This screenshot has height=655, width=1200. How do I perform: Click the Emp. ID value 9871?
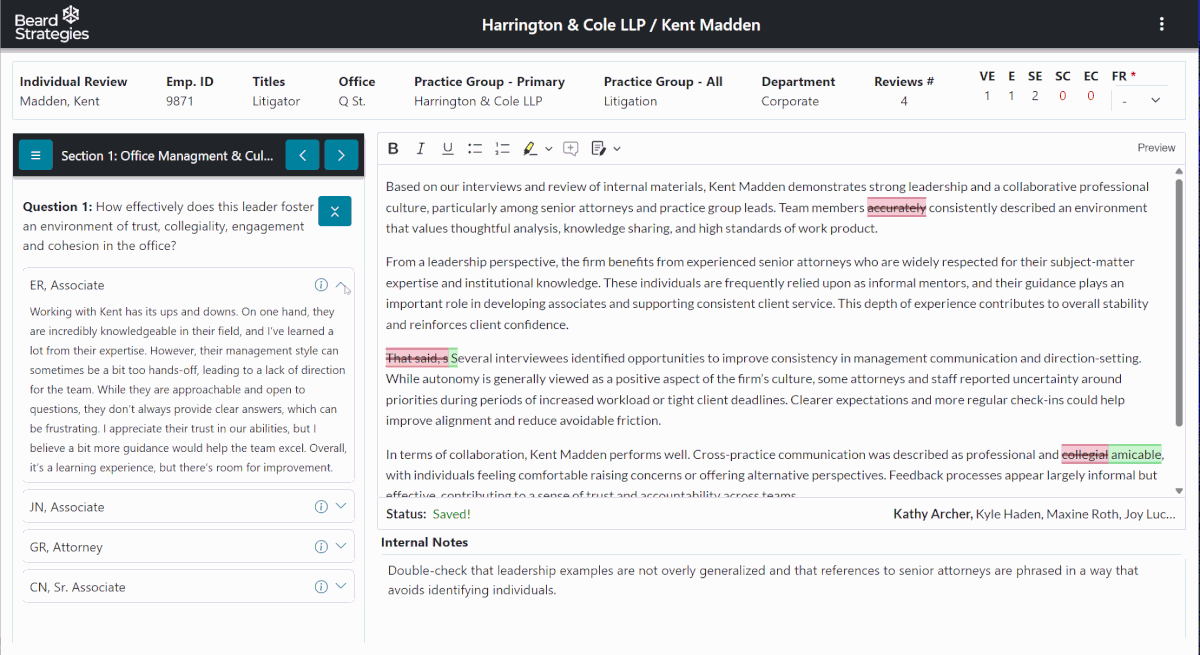tap(180, 101)
